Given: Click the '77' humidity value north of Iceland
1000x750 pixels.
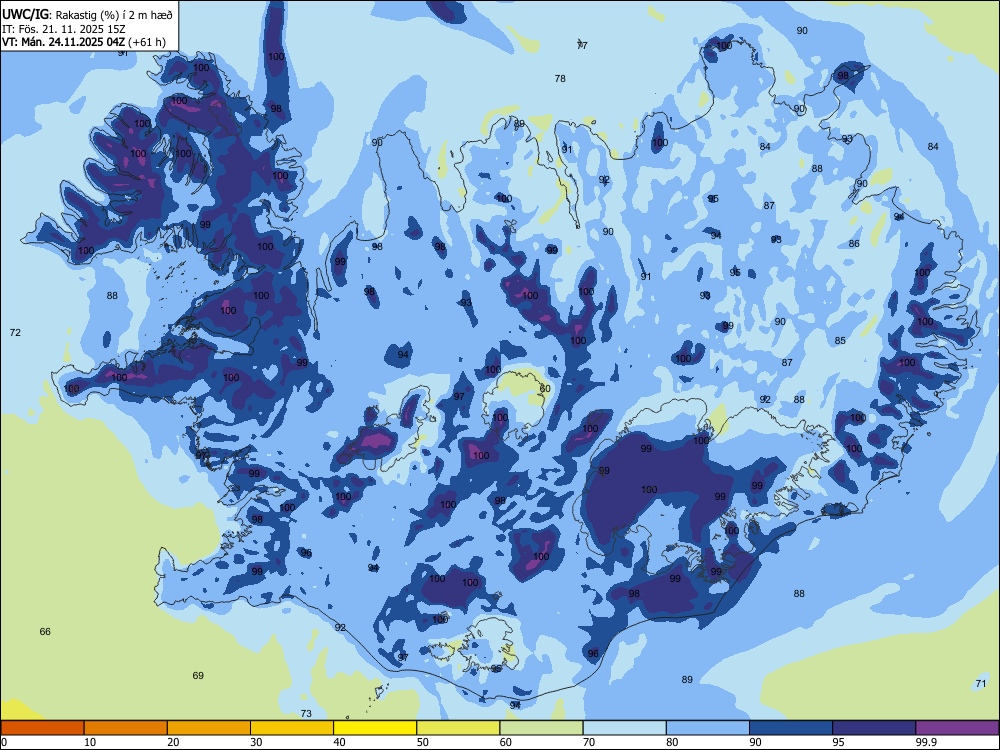Looking at the screenshot, I should point(582,45).
